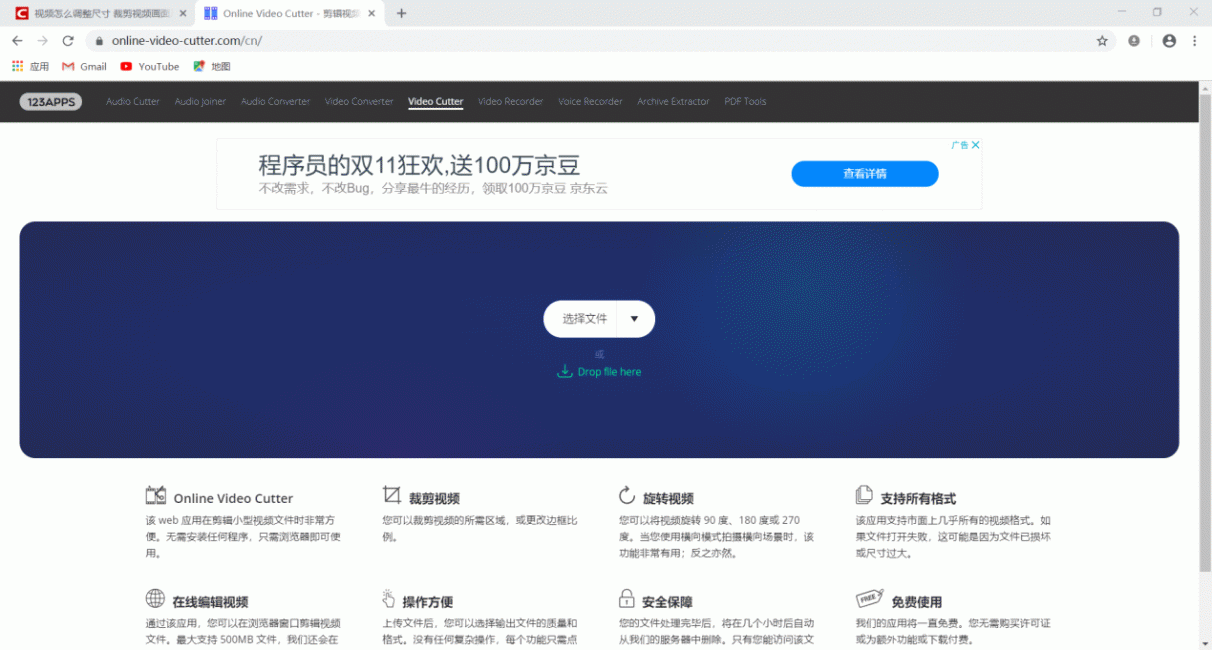Viewport: 1212px width, 650px height.
Task: Go to Audio Cutter in the nav
Action: tap(133, 102)
